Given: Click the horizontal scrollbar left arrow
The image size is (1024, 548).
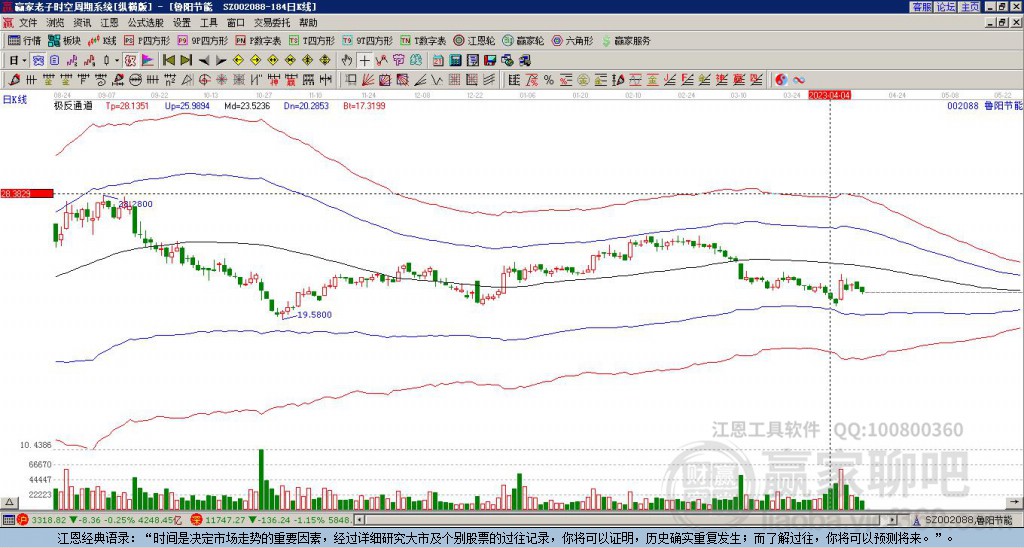Looking at the screenshot, I should [x=359, y=520].
